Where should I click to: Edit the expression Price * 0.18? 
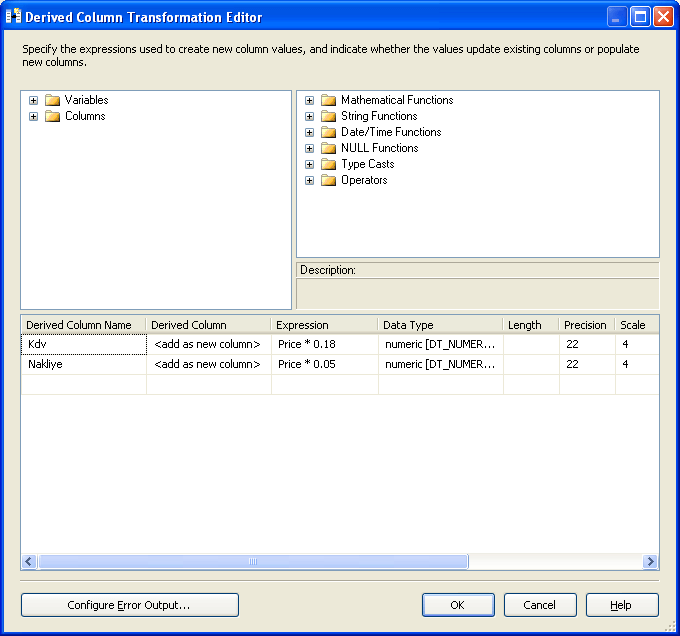point(324,344)
